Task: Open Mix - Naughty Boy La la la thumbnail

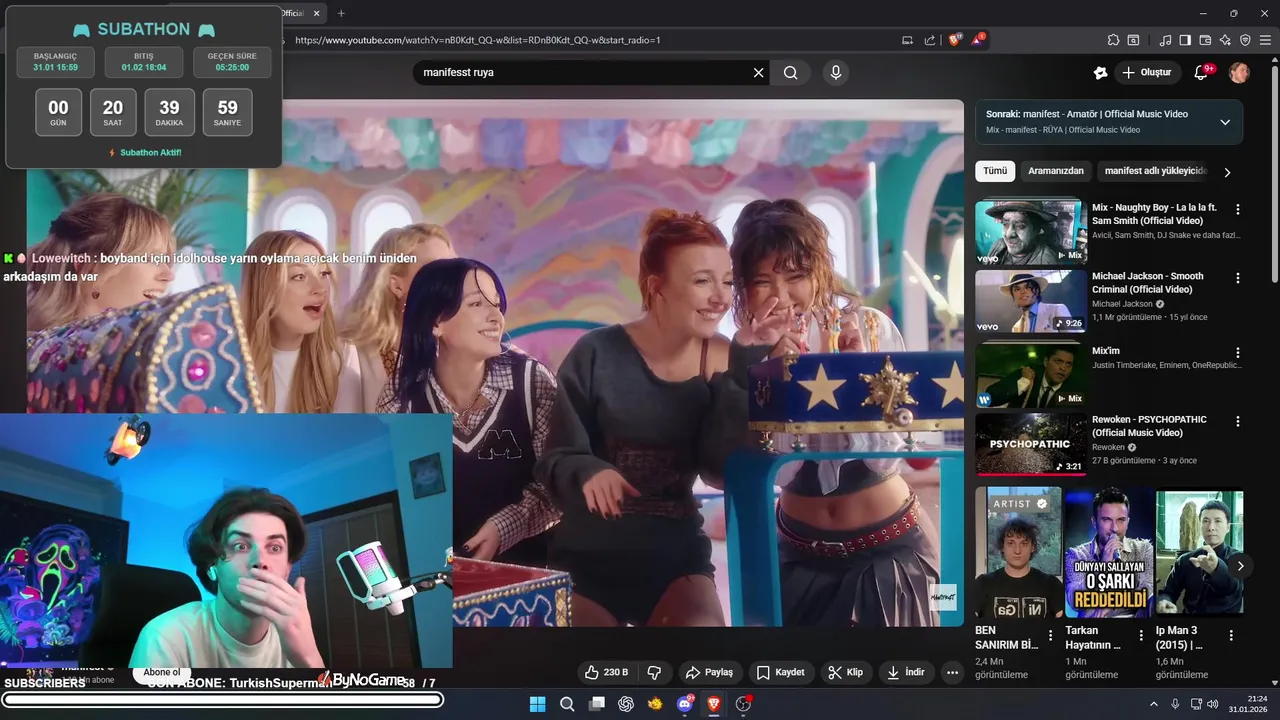Action: (1030, 232)
